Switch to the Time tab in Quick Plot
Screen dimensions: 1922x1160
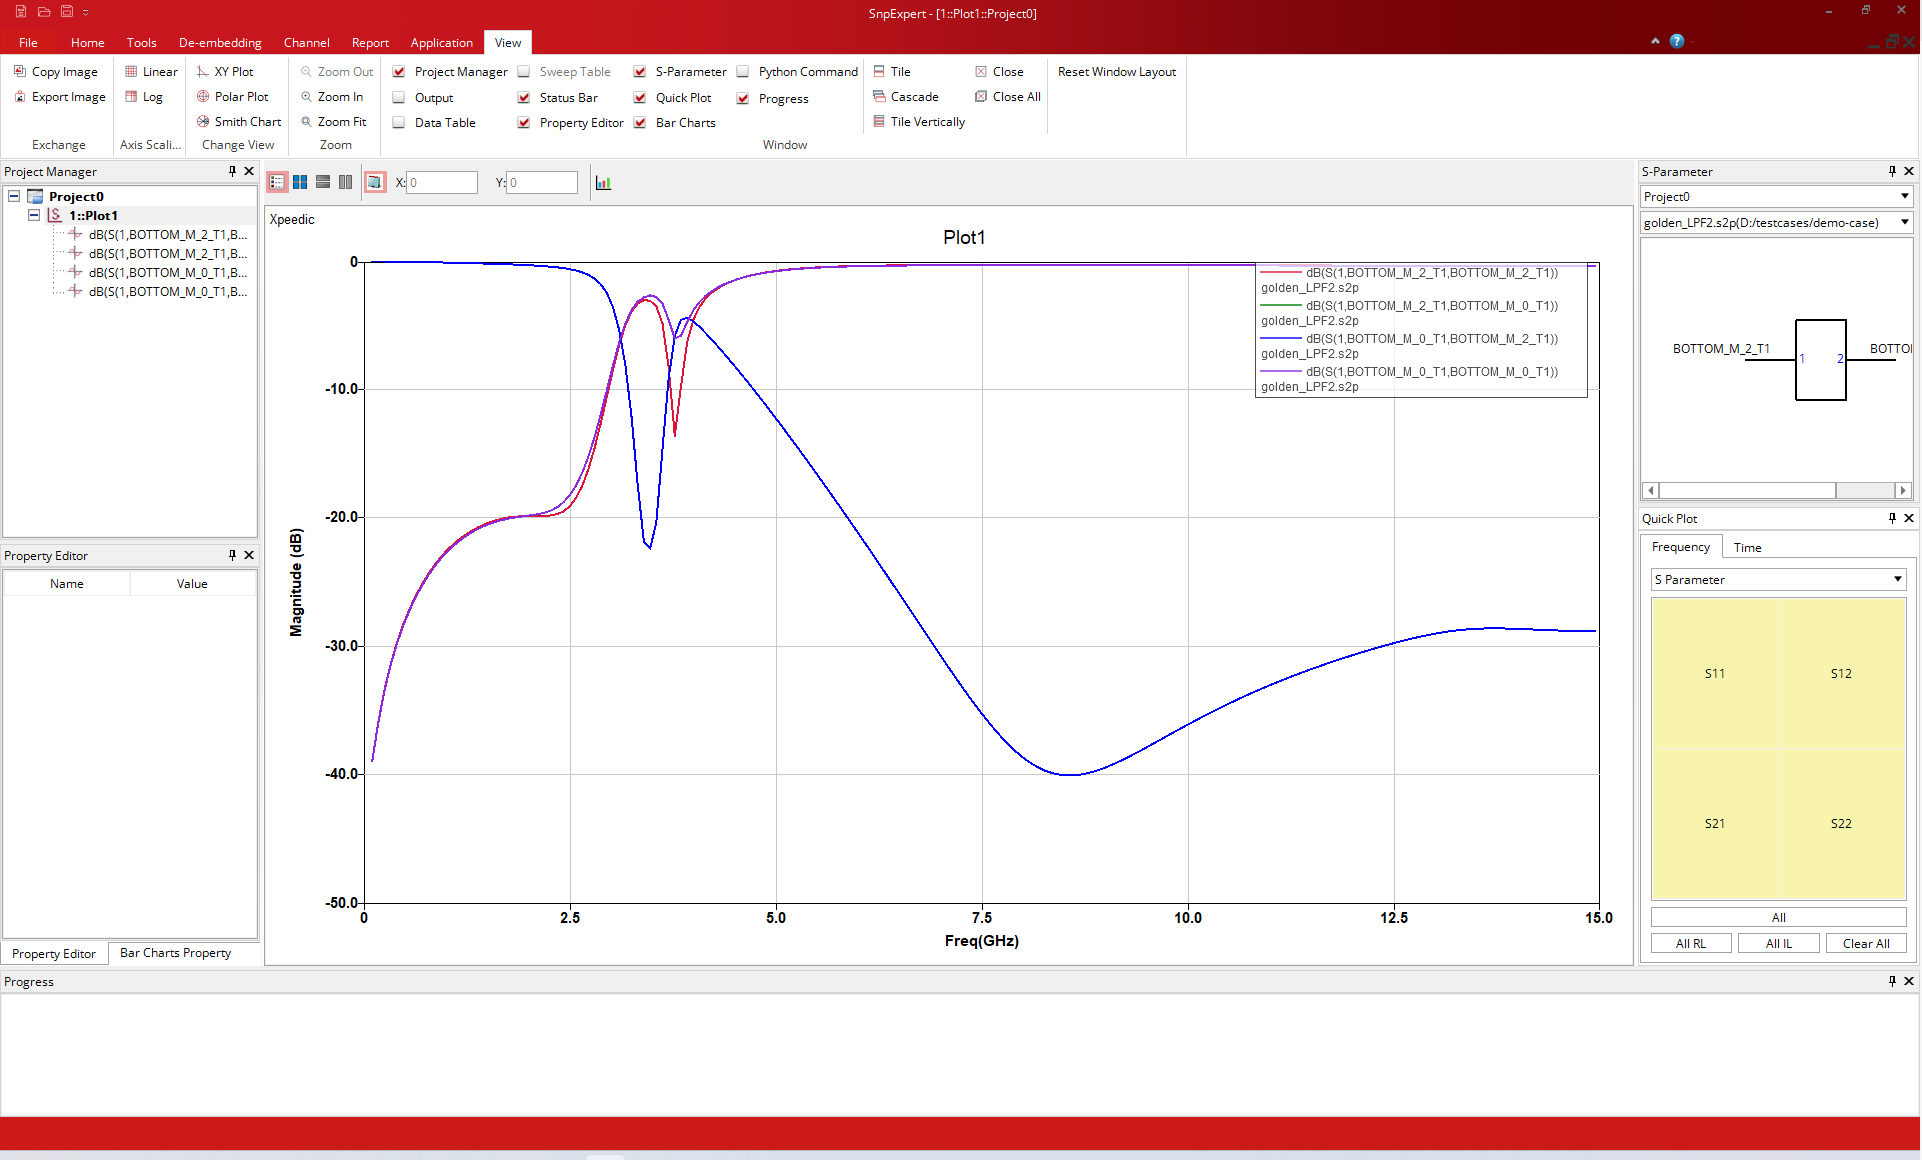coord(1747,547)
